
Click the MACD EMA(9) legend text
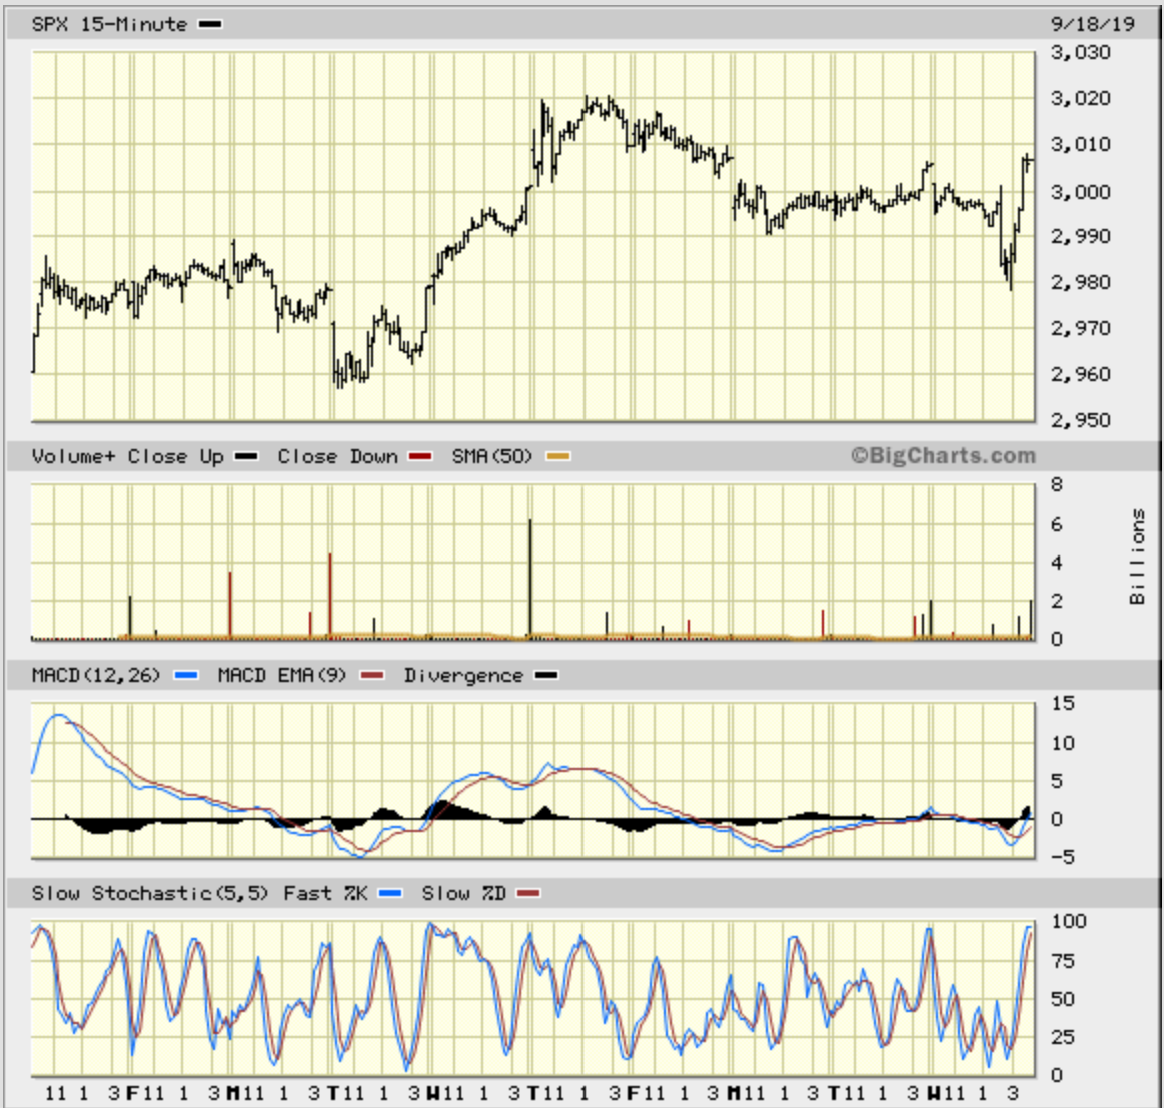pos(282,676)
